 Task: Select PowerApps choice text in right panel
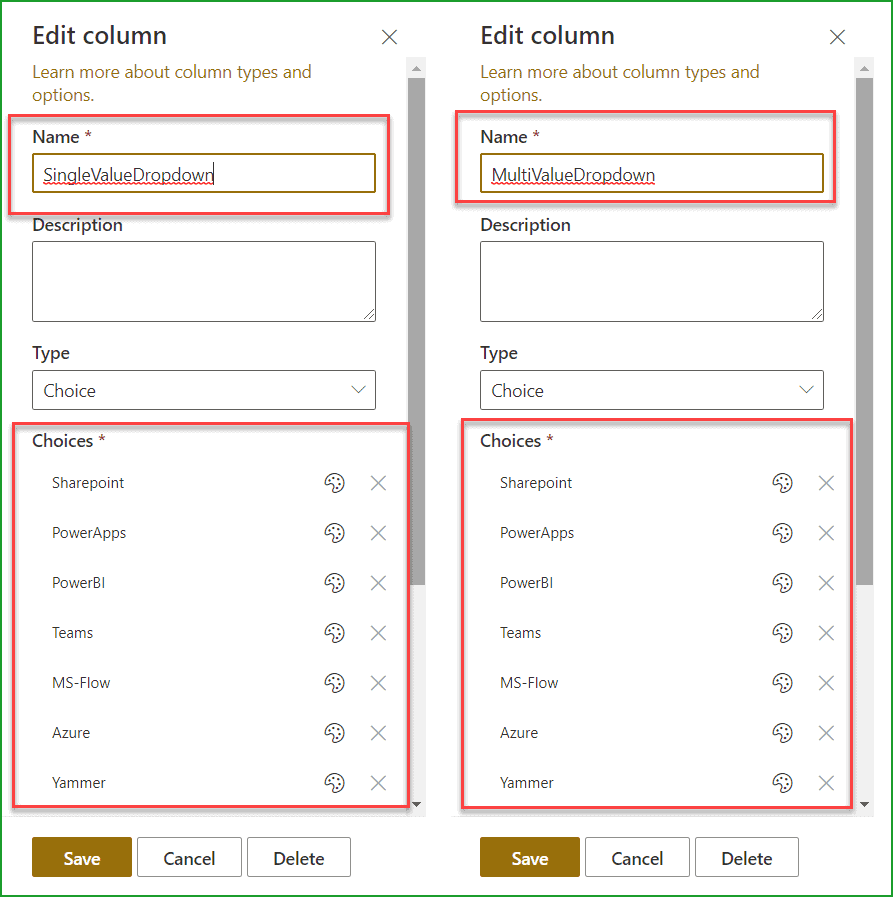click(x=537, y=533)
